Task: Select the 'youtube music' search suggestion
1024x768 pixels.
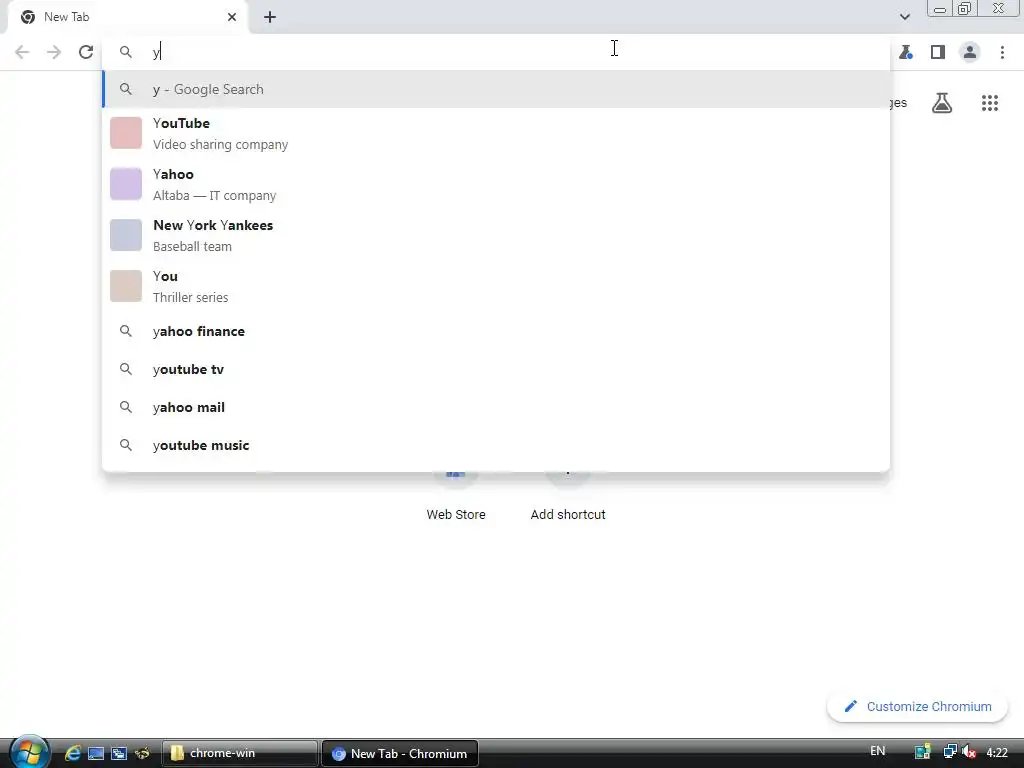Action: 496,445
